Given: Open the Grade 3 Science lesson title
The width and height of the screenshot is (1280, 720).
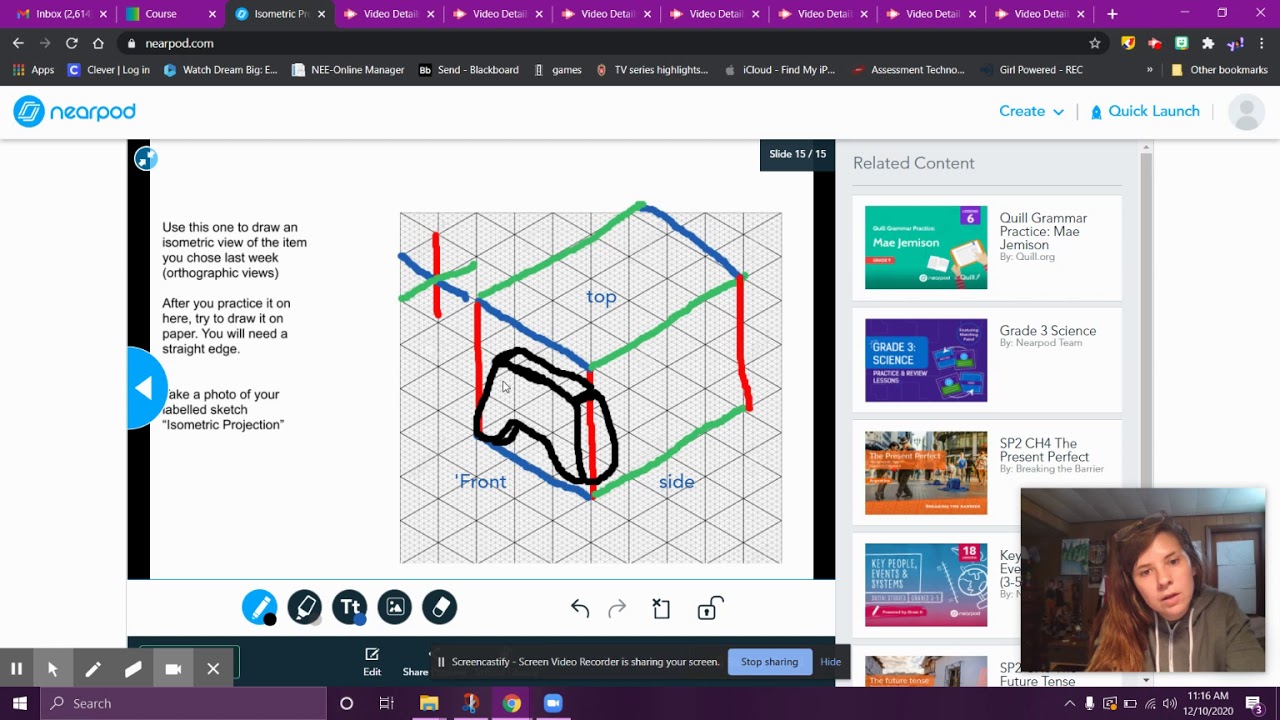Looking at the screenshot, I should tap(1048, 331).
